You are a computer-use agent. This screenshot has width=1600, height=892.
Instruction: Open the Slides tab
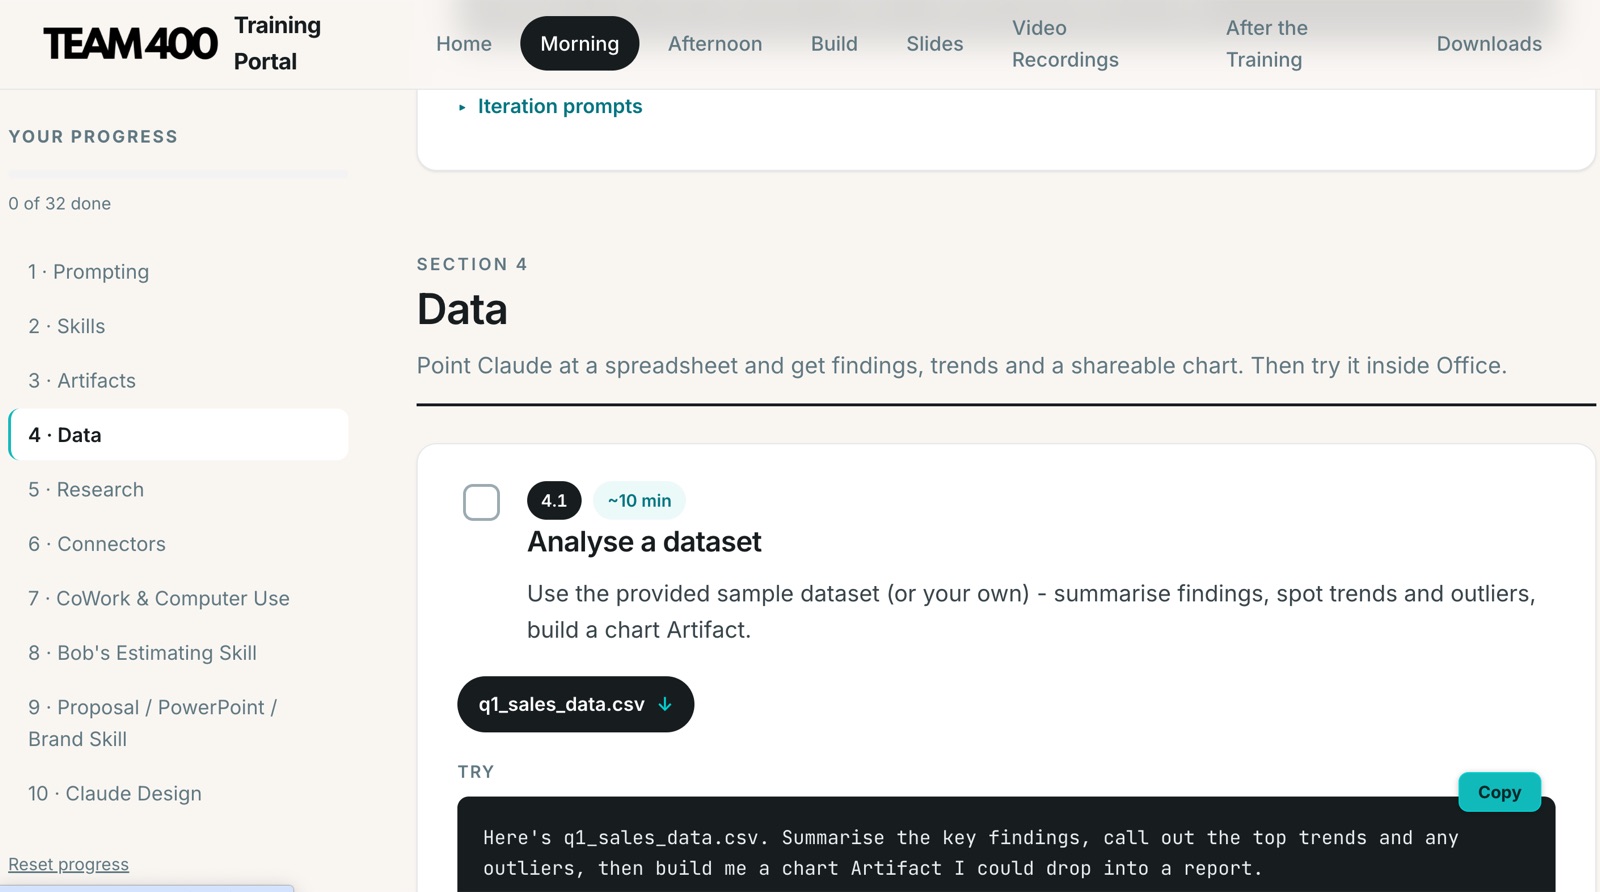(x=935, y=44)
